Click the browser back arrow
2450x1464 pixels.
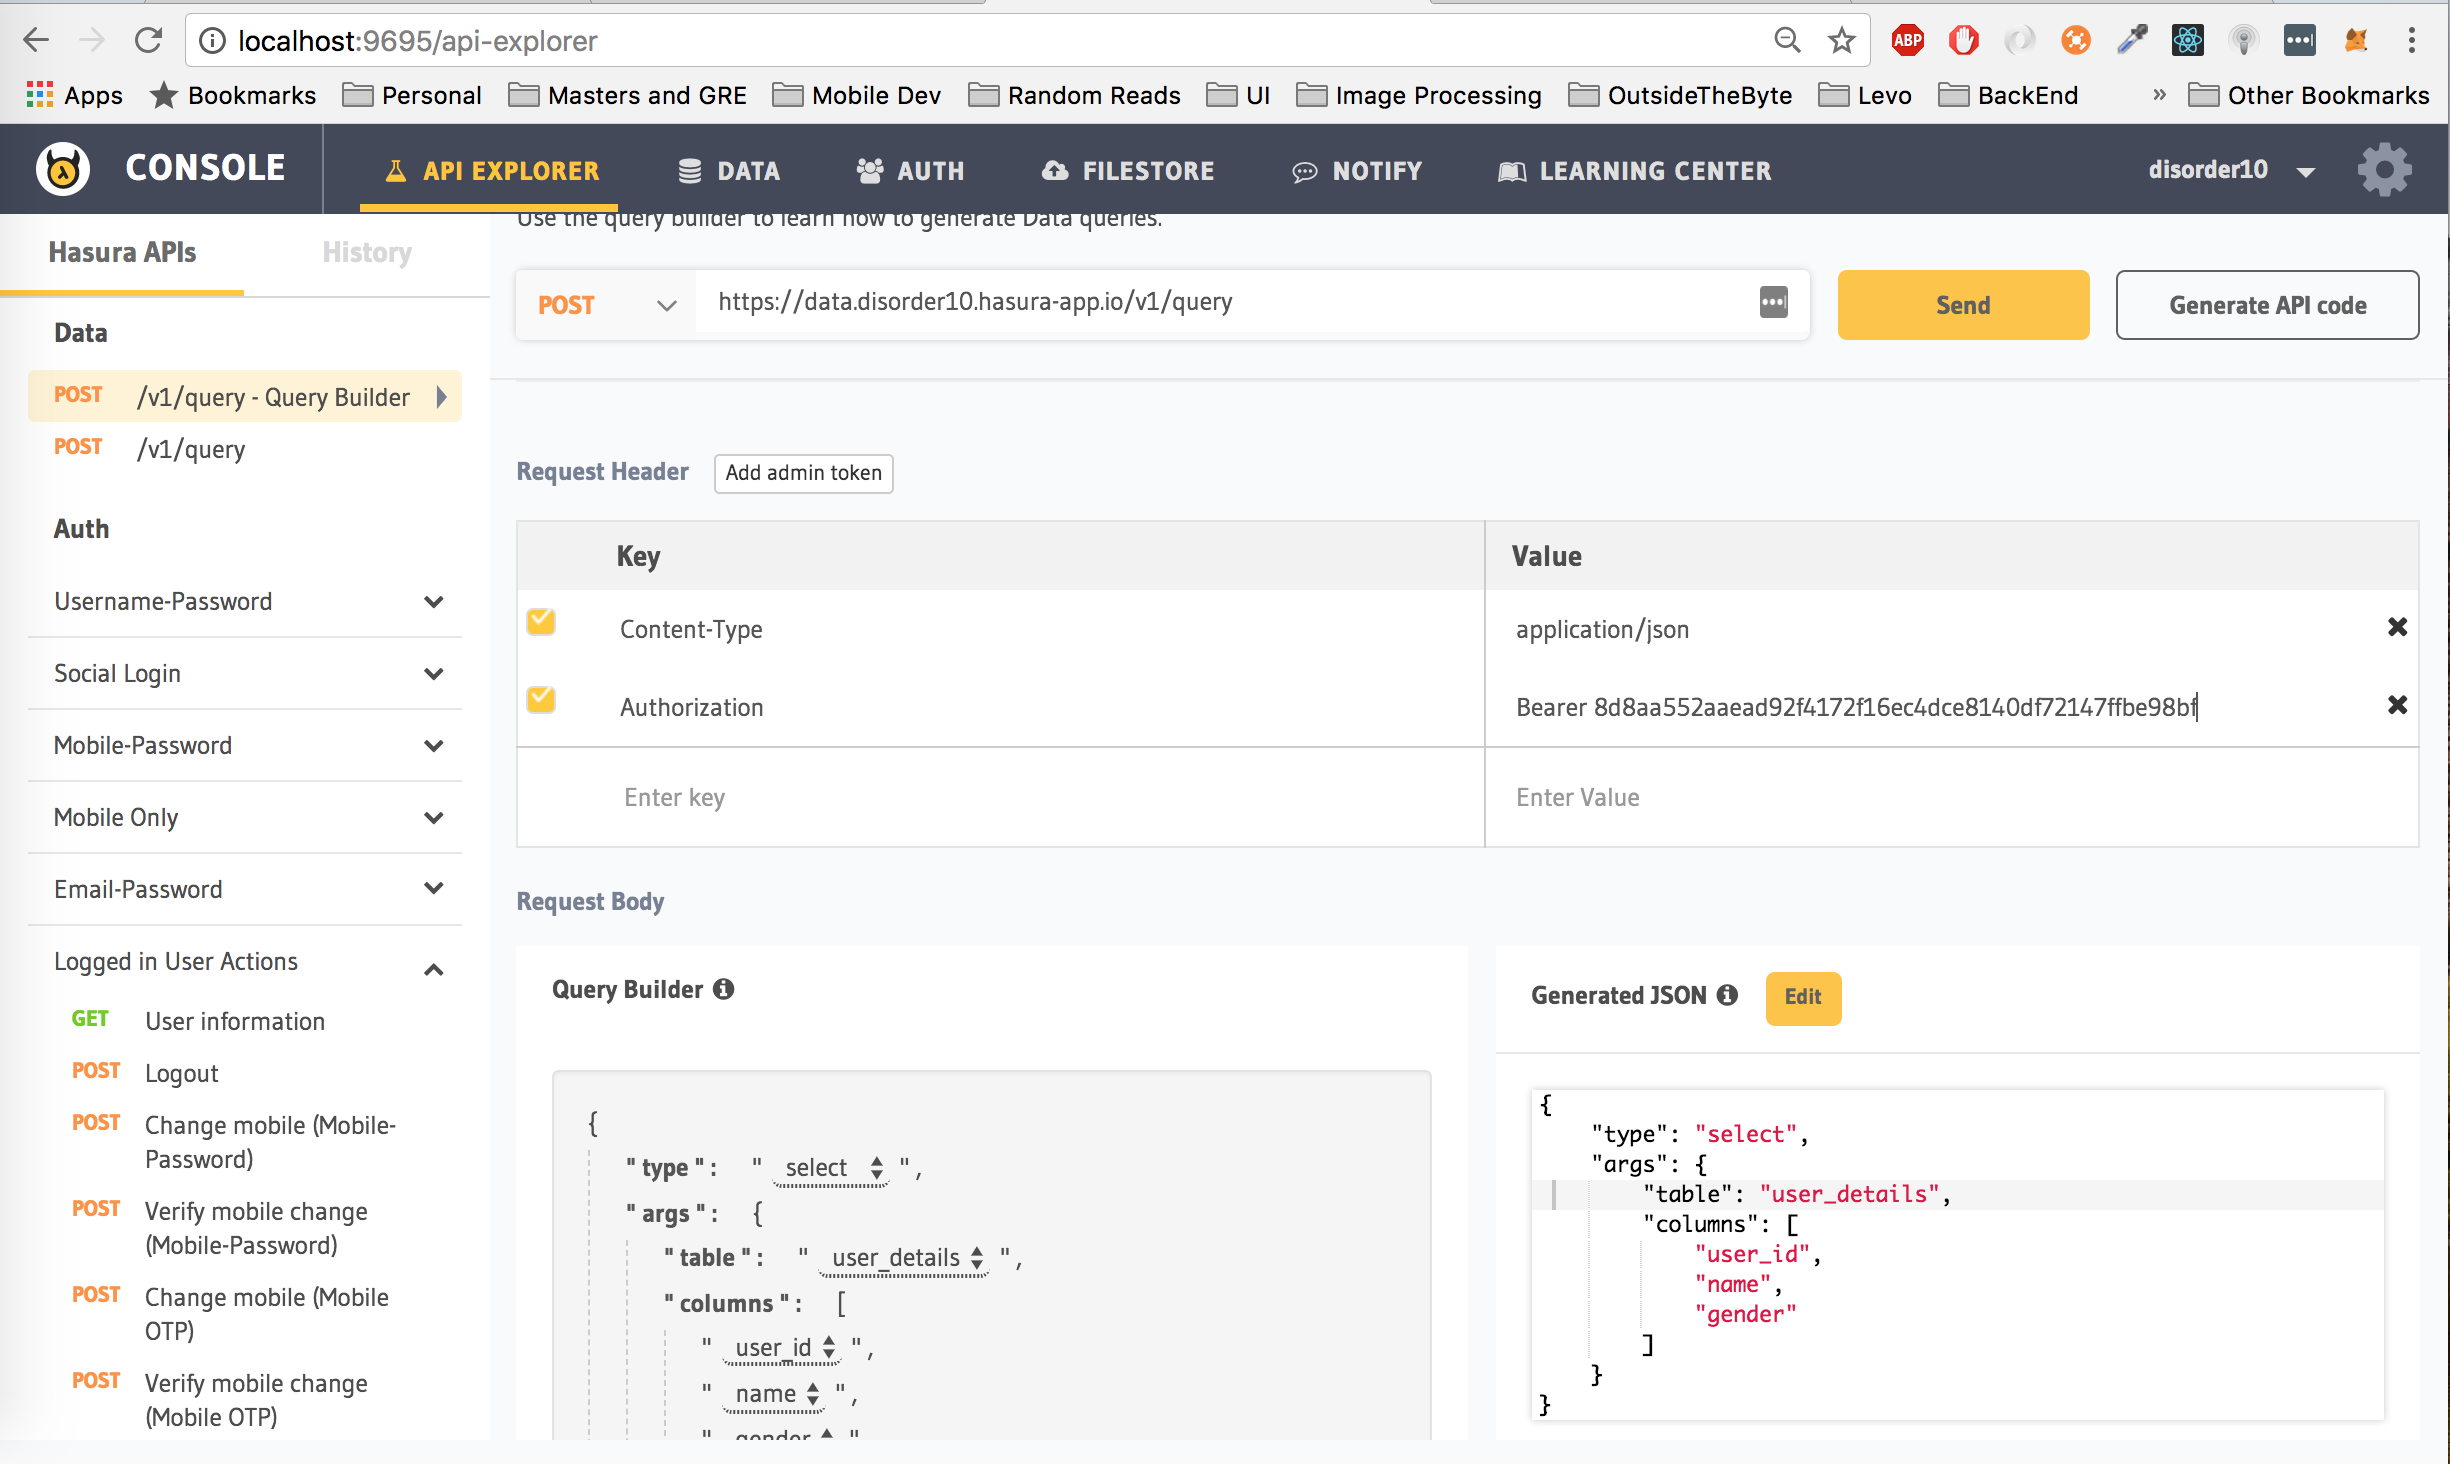pyautogui.click(x=36, y=40)
